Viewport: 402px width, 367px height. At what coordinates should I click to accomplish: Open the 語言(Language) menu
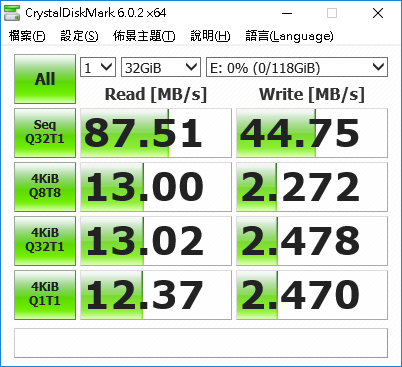pyautogui.click(x=289, y=36)
